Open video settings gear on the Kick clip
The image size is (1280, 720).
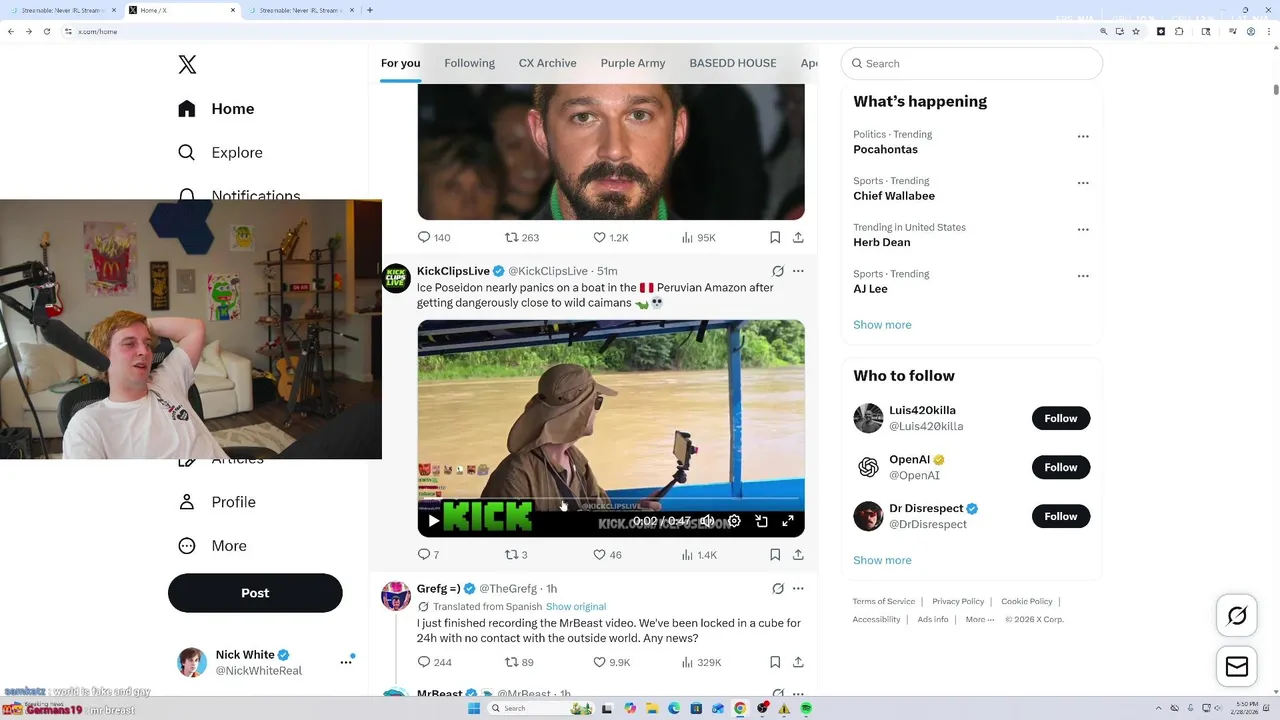tap(734, 521)
